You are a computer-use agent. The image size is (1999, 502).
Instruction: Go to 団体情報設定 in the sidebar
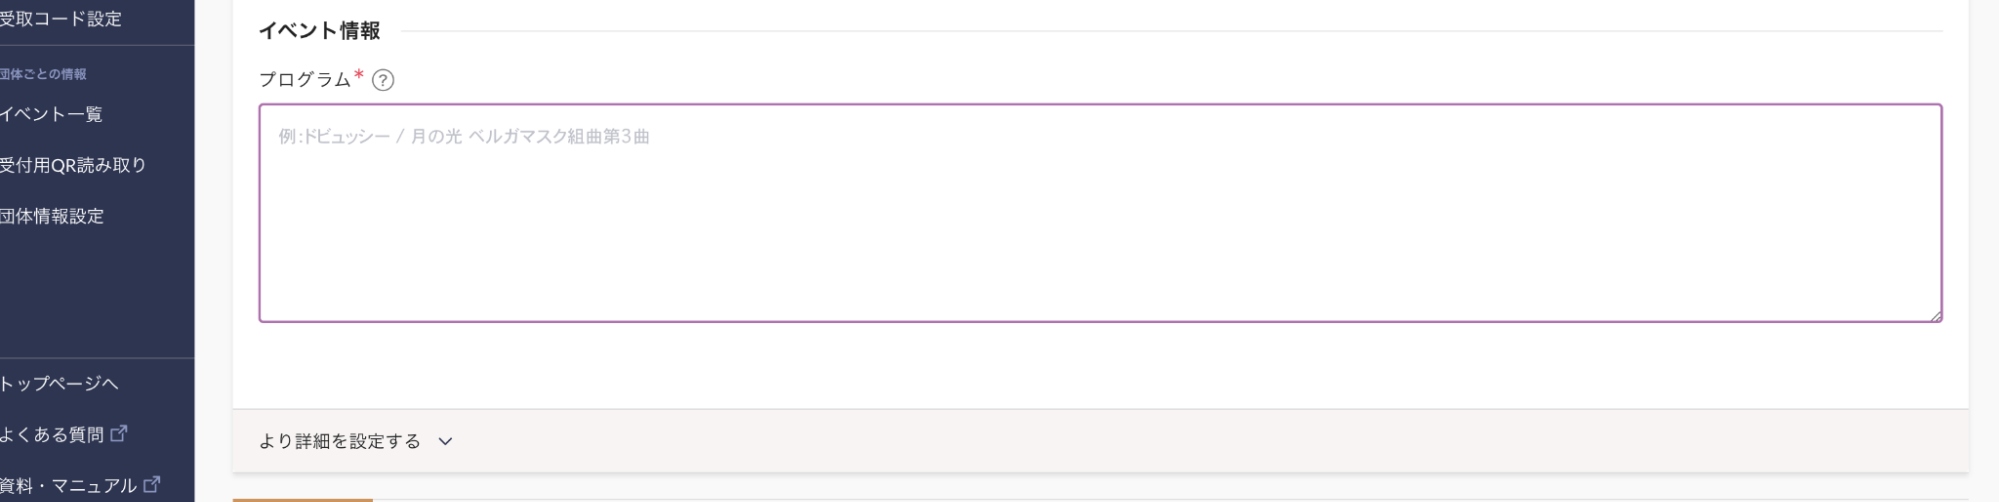(52, 216)
